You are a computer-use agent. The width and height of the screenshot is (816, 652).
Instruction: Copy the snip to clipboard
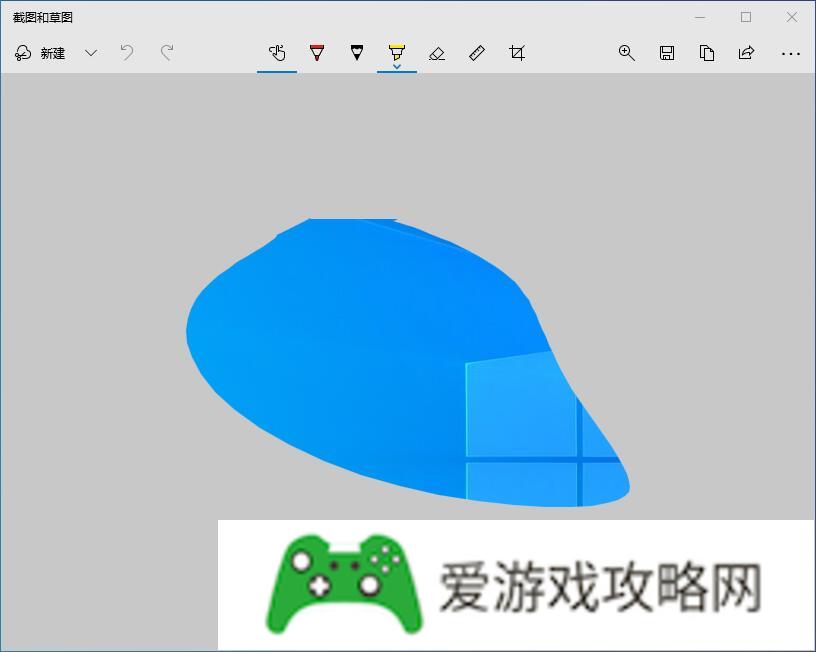[707, 53]
